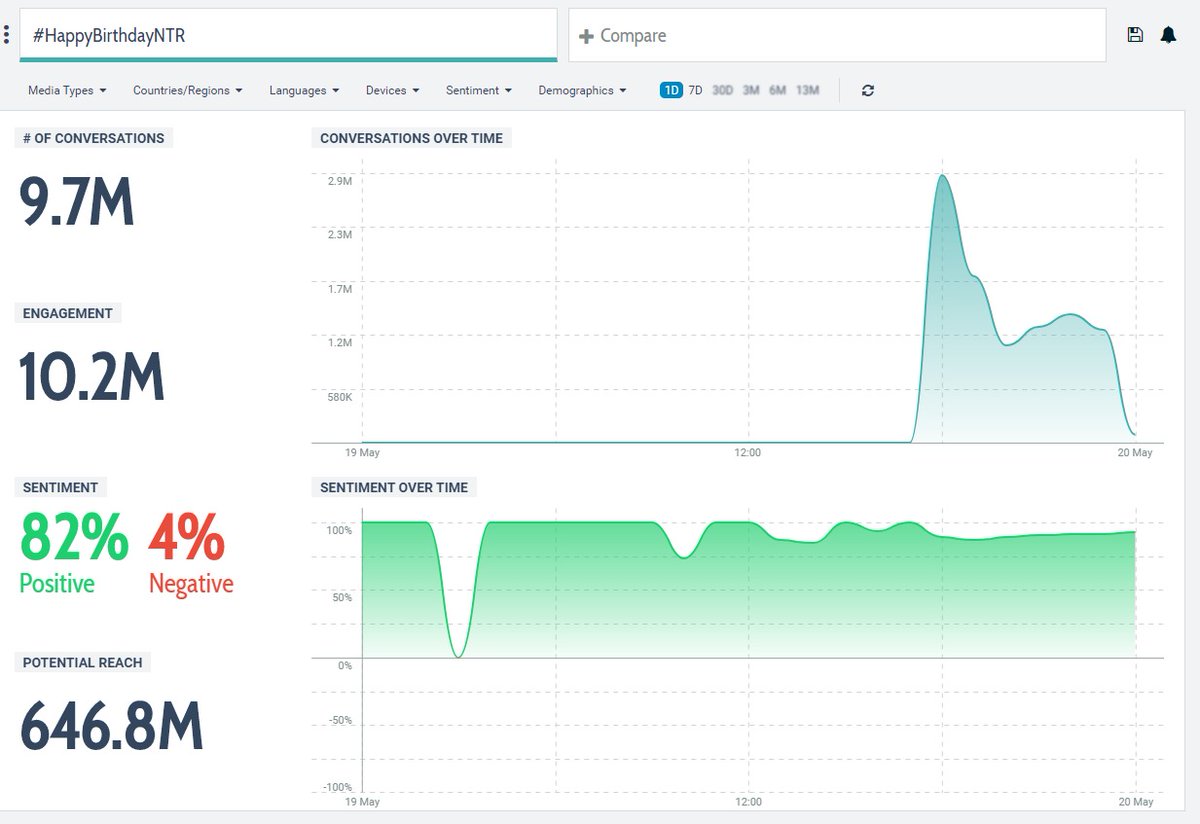Switch to 13M time range
This screenshot has height=824, width=1200.
pyautogui.click(x=807, y=90)
